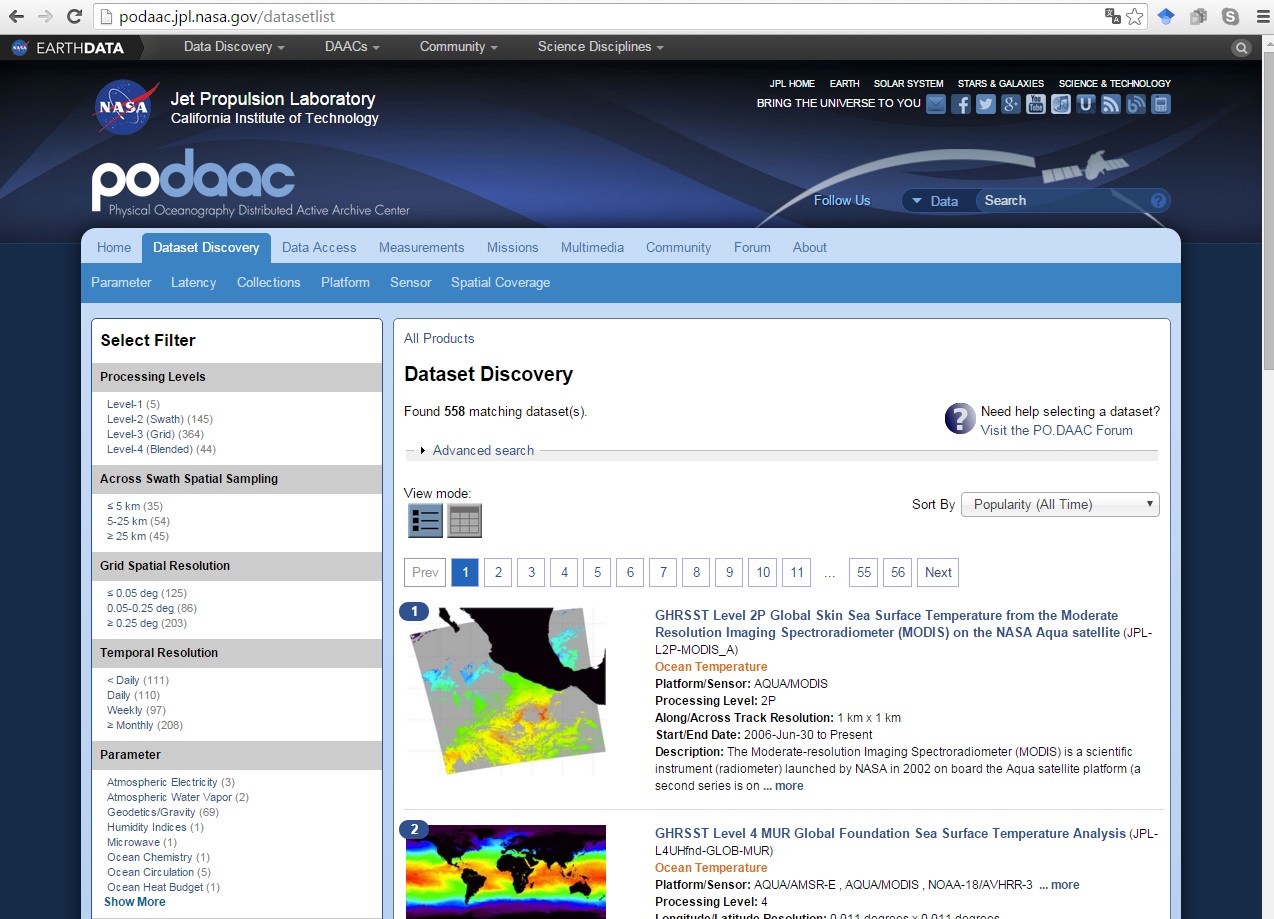Viewport: 1274px width, 919px height.
Task: Expand the Advanced search section
Action: pos(482,451)
